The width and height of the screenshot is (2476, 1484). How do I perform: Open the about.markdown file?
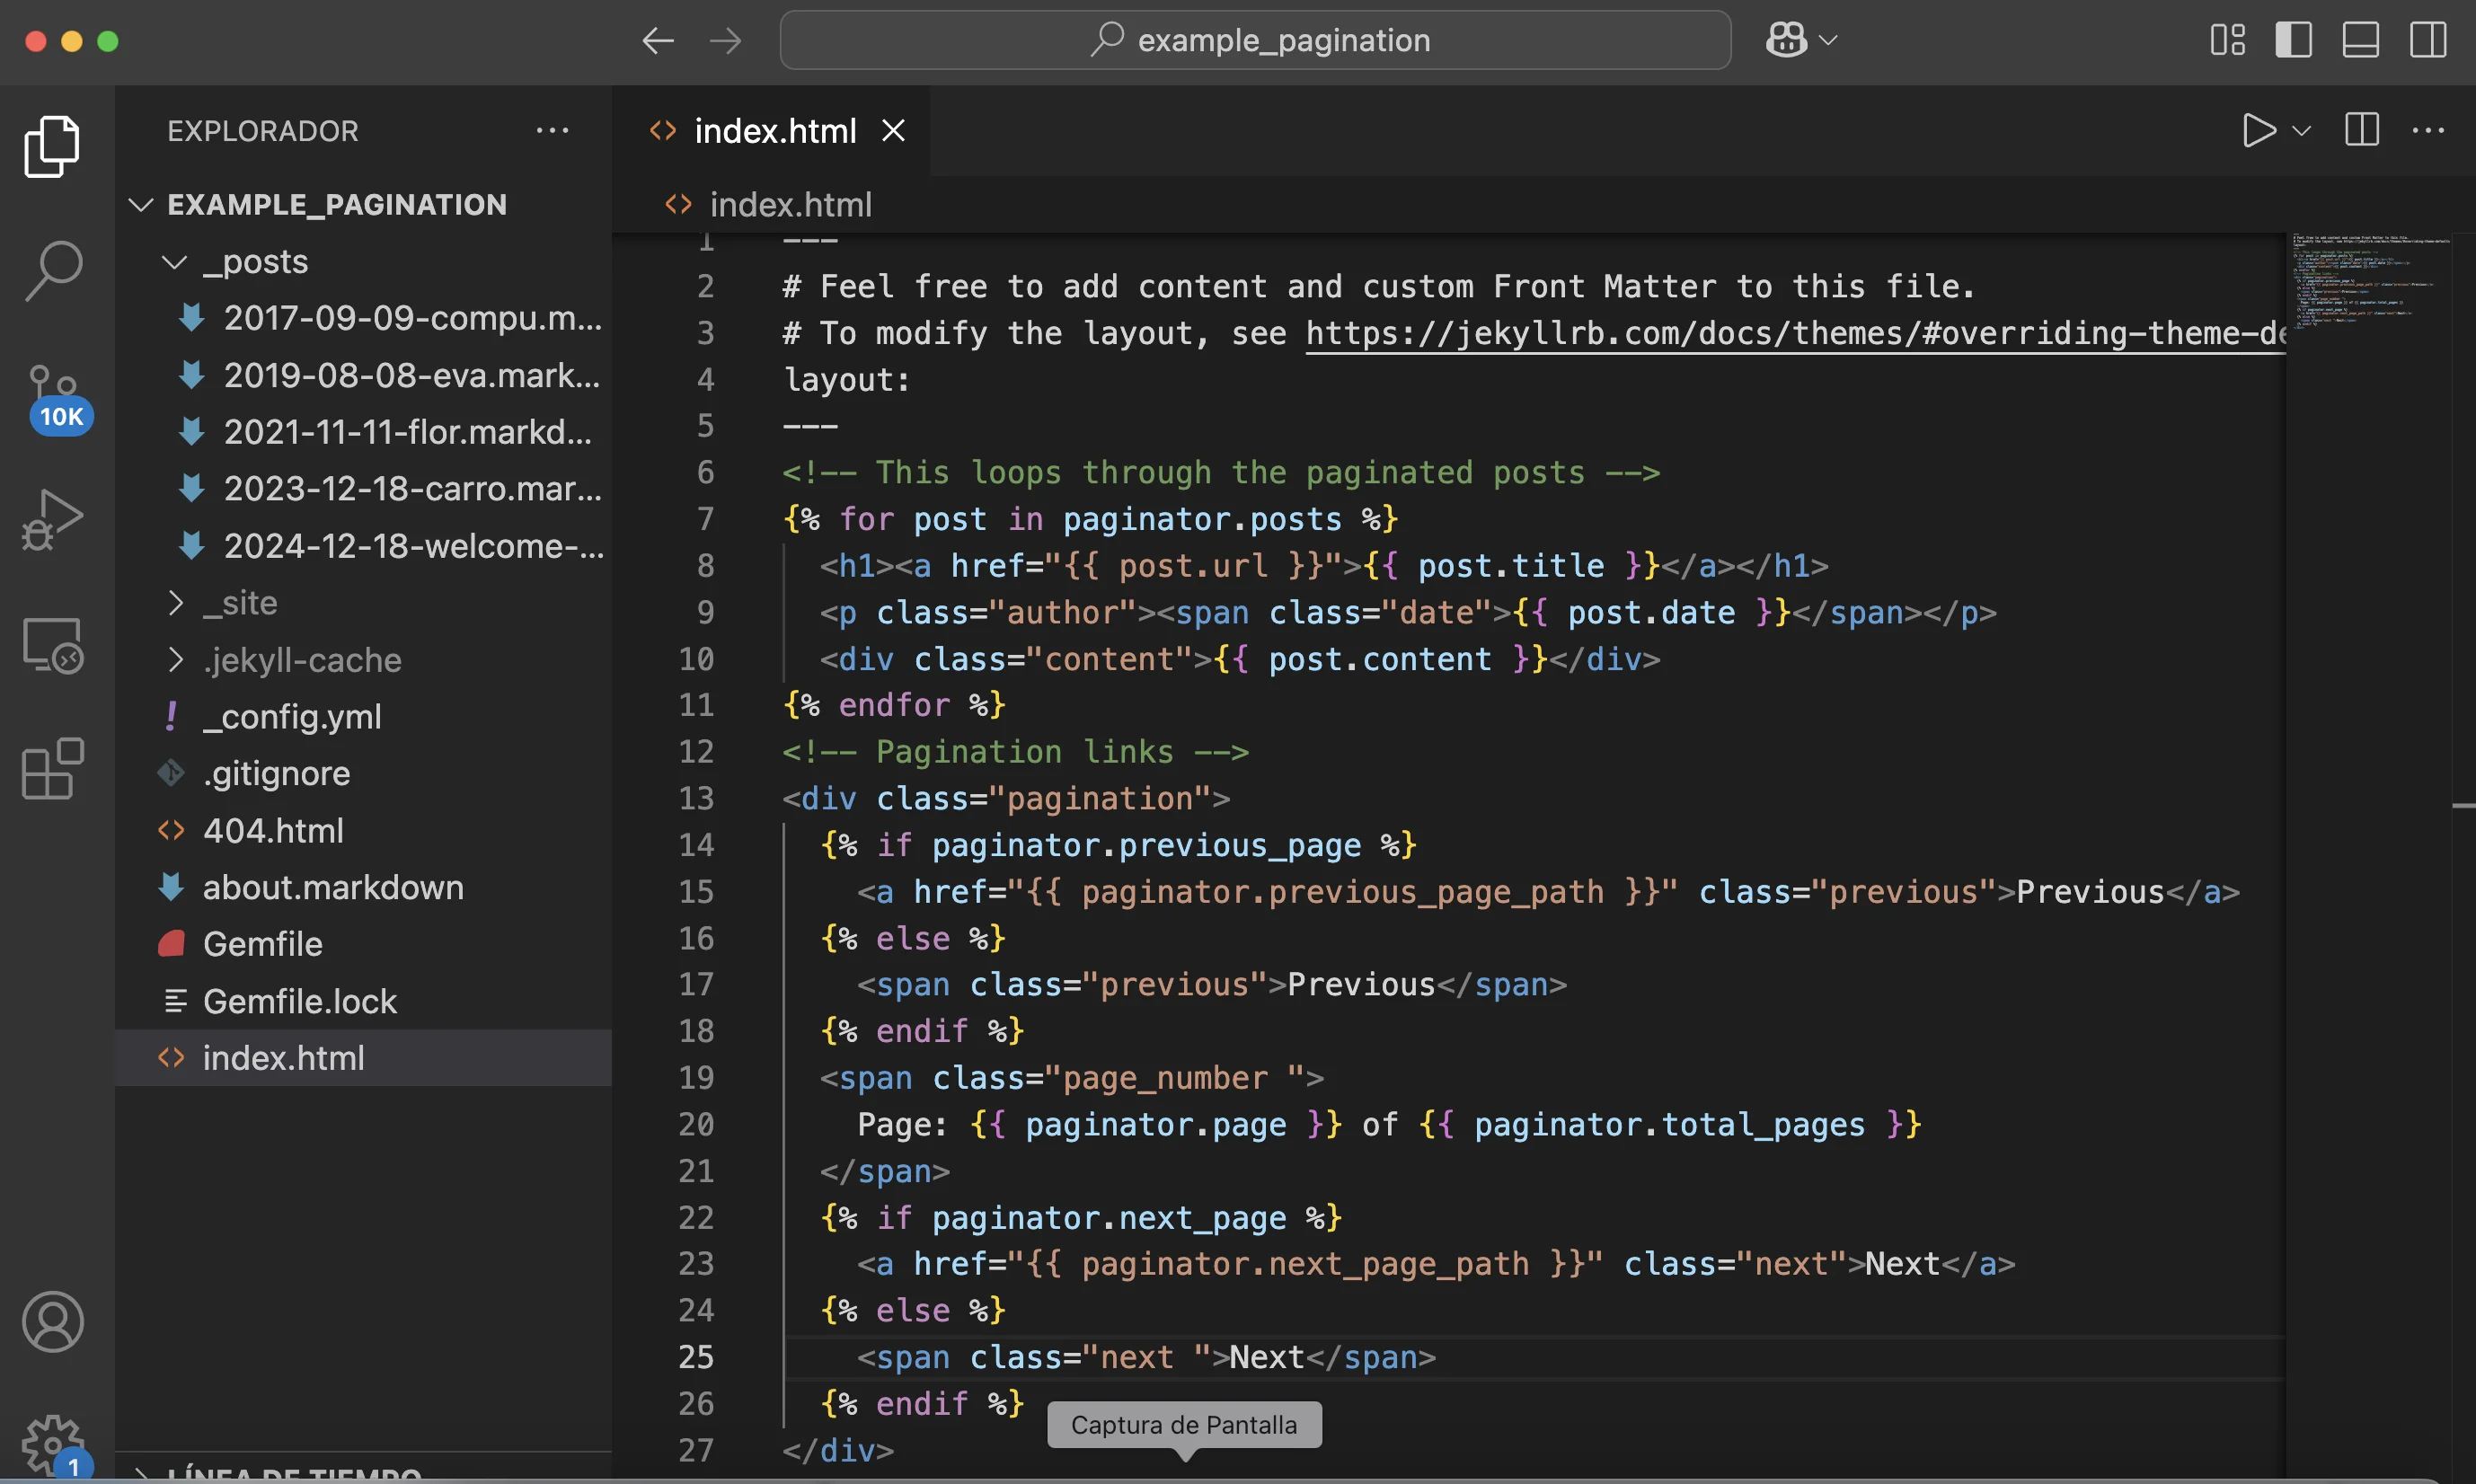364,888
